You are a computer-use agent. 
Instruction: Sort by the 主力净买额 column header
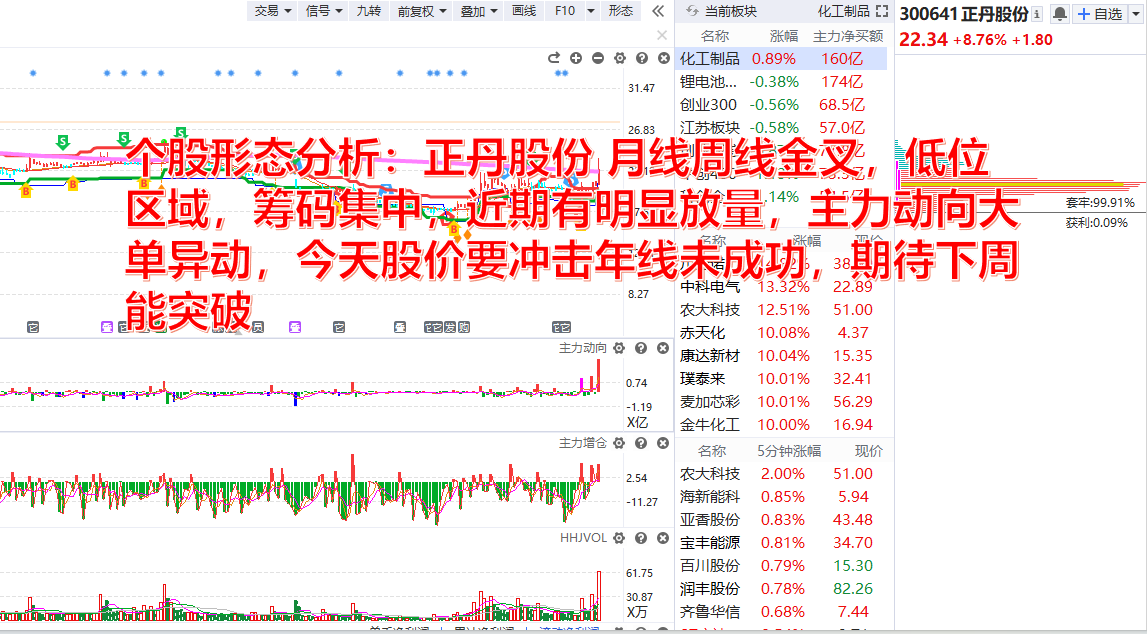[848, 36]
